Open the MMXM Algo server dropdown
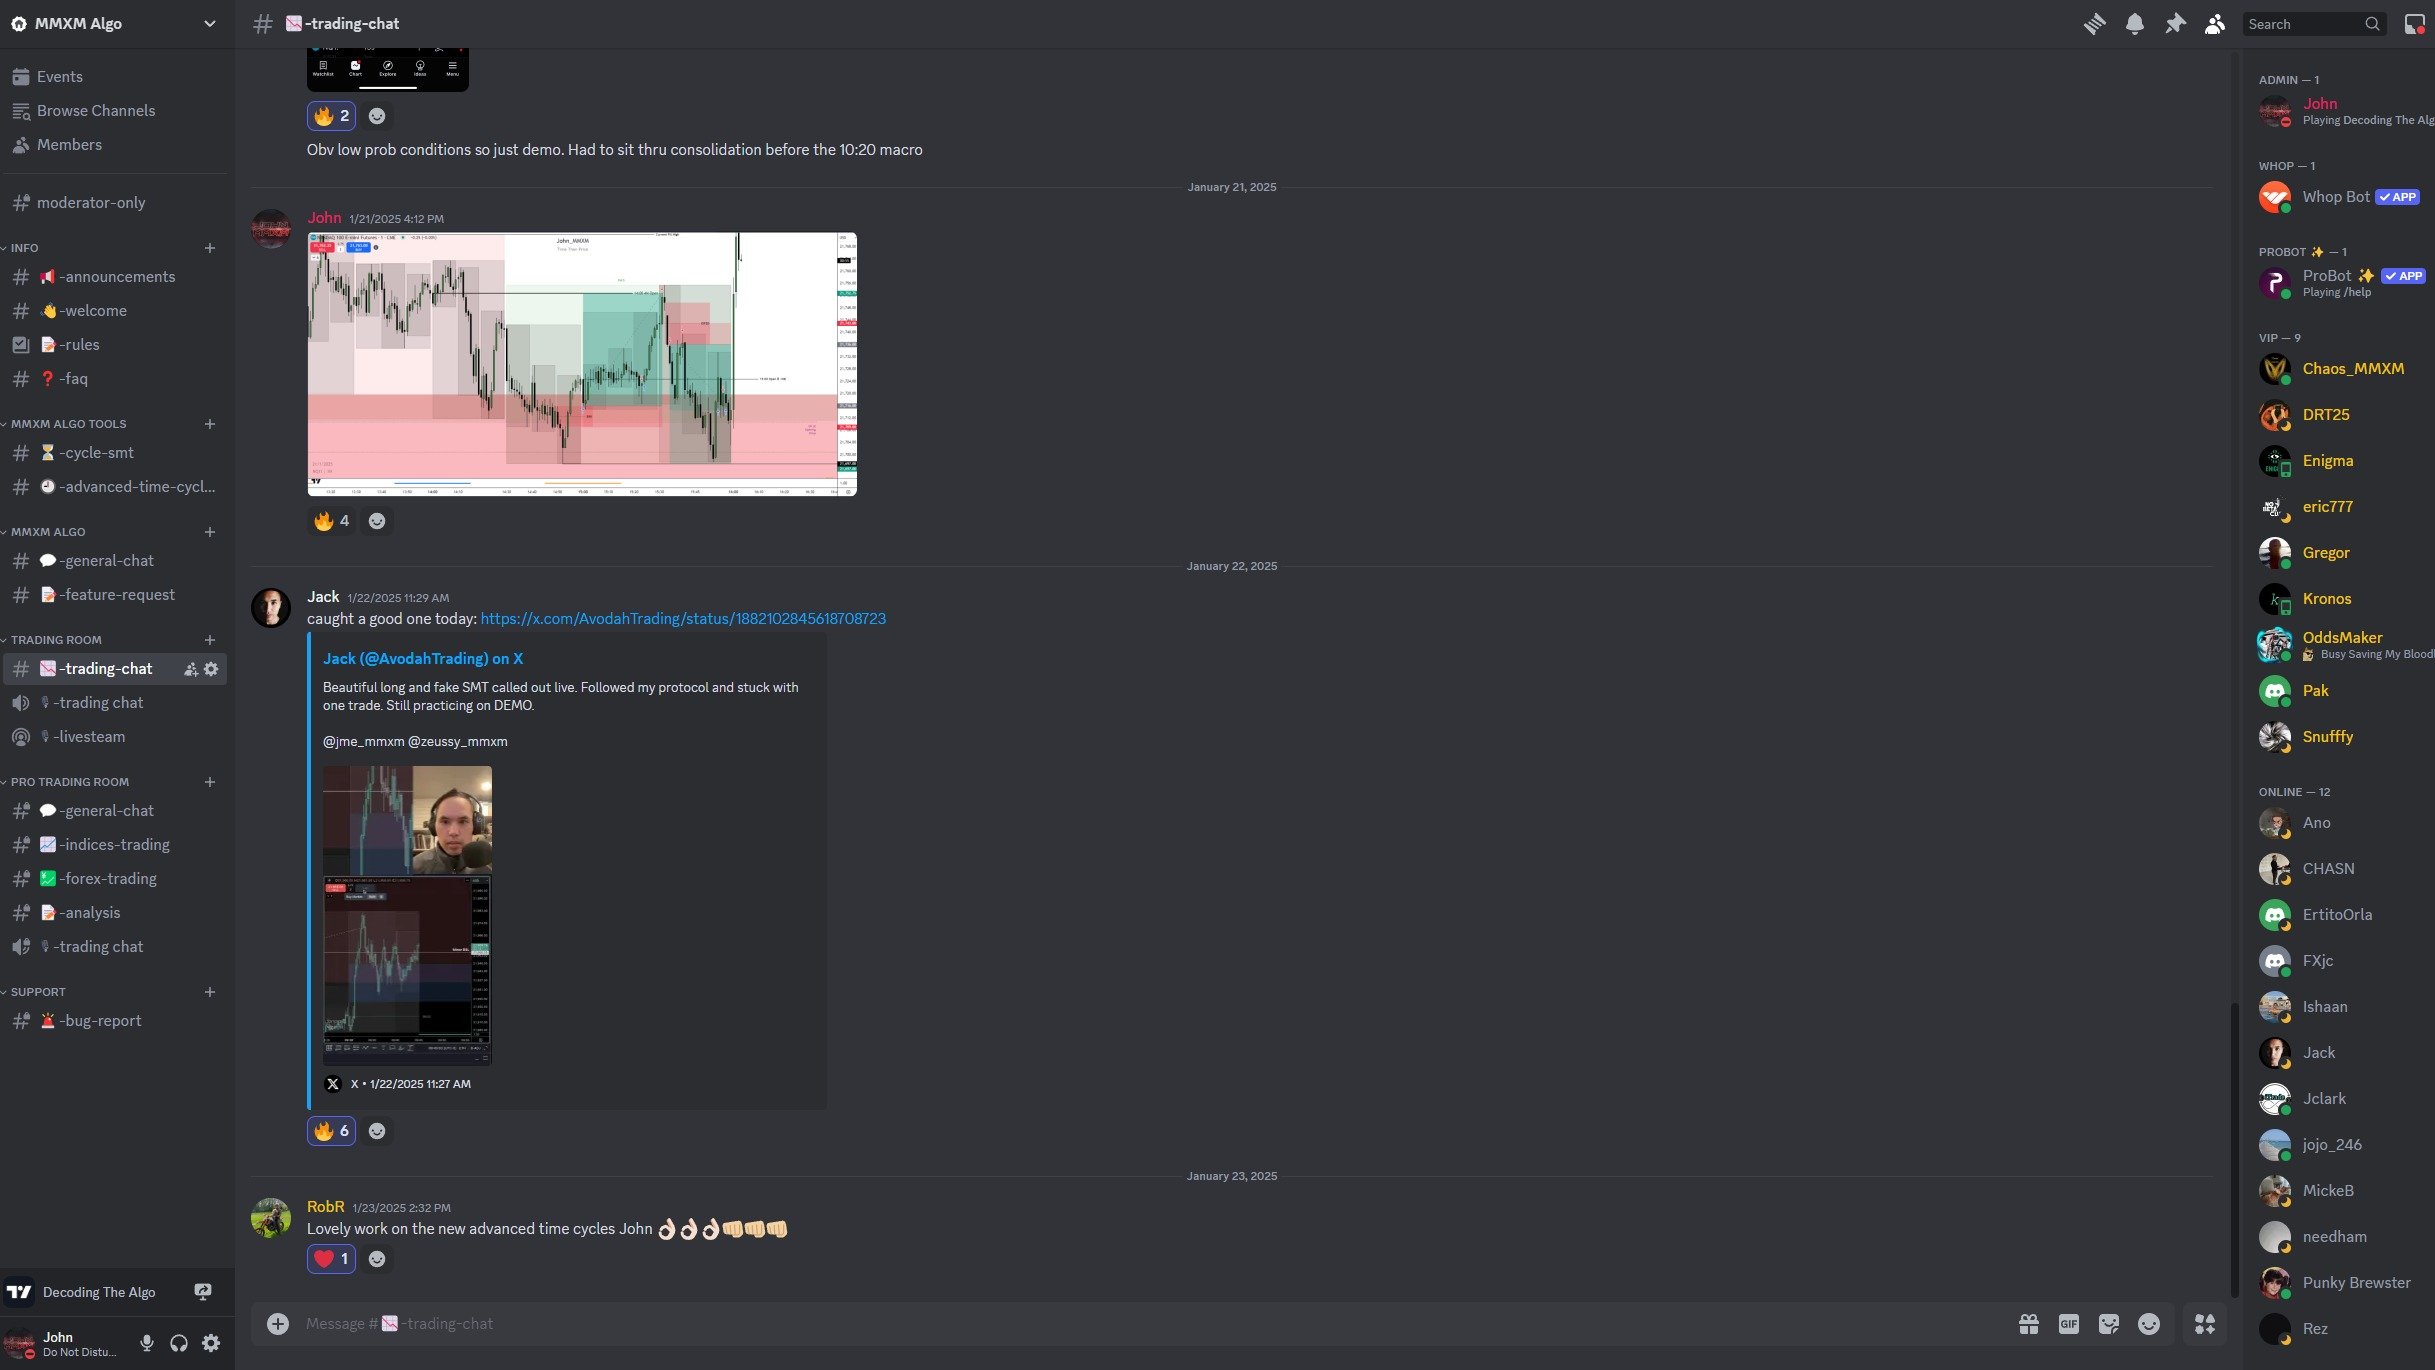This screenshot has width=2435, height=1370. (209, 24)
